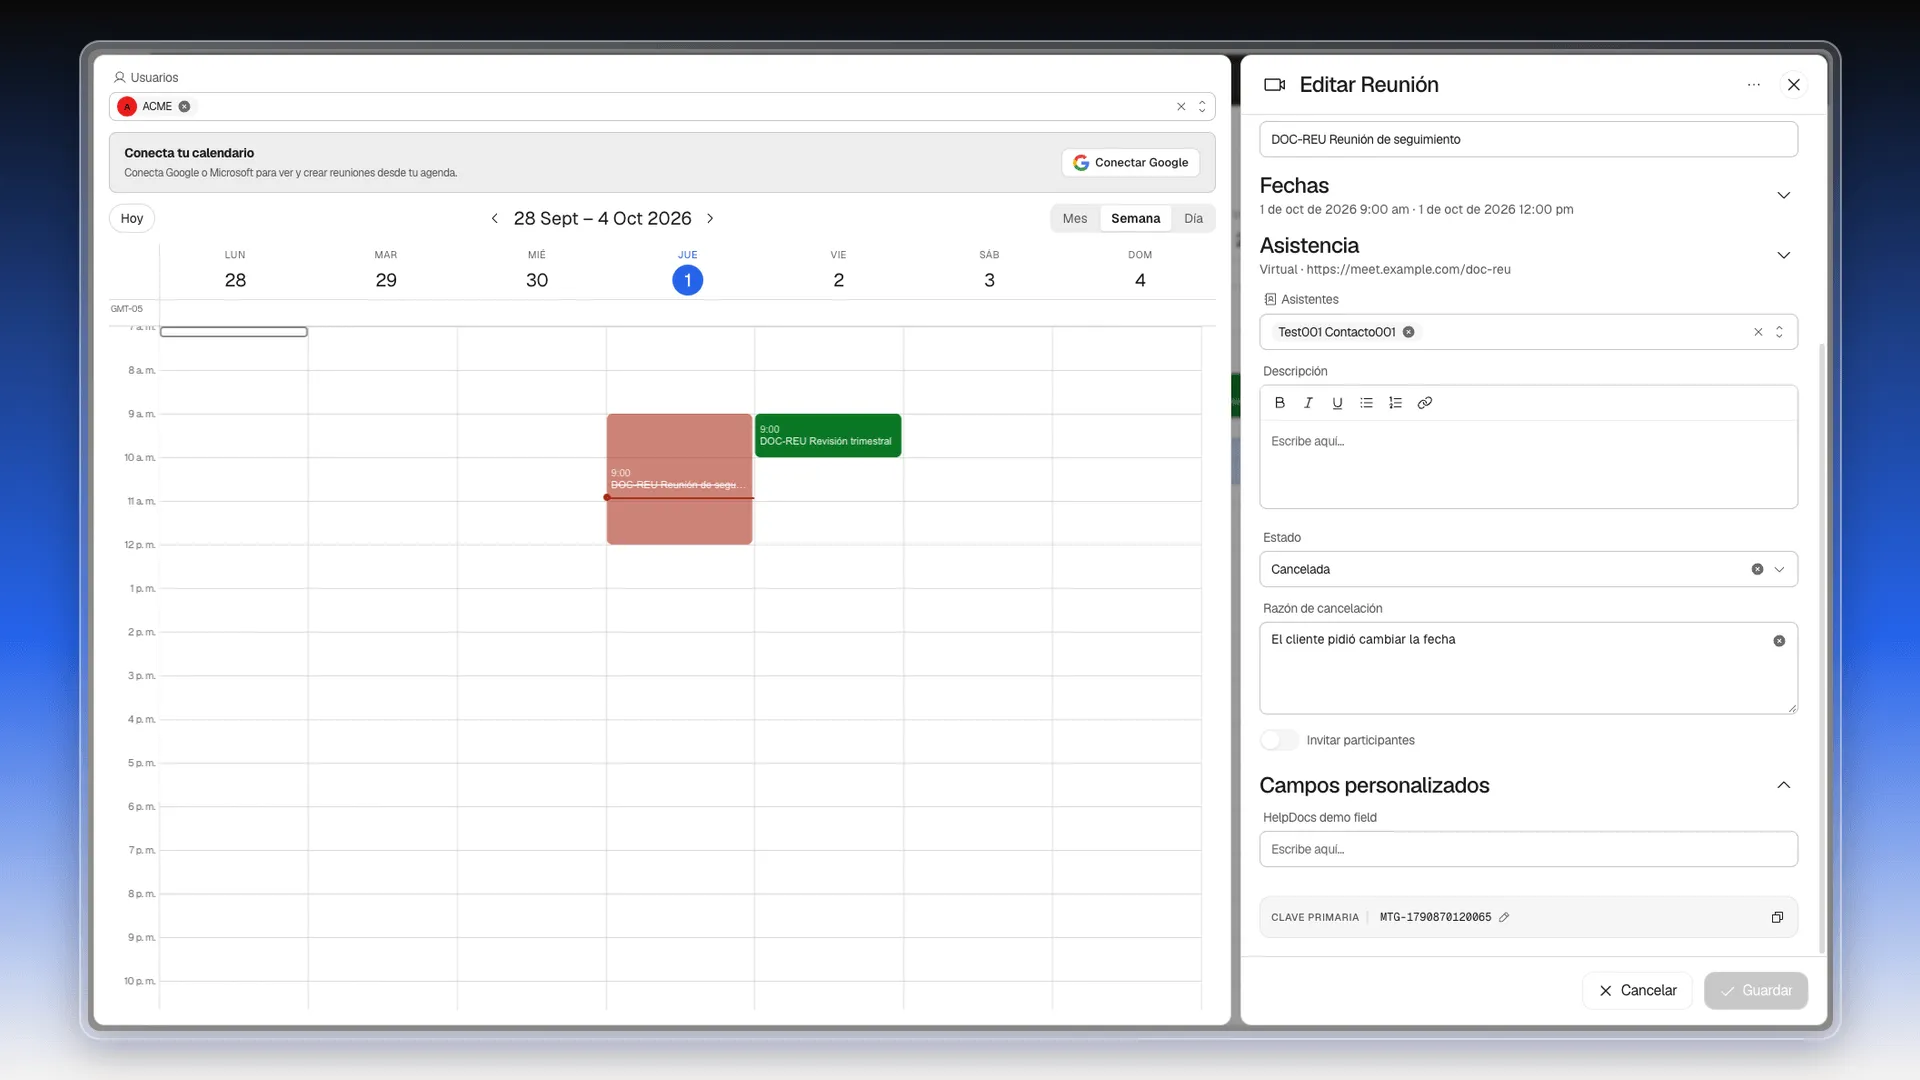1920x1080 pixels.
Task: Expand the Asistencia section
Action: coord(1783,255)
